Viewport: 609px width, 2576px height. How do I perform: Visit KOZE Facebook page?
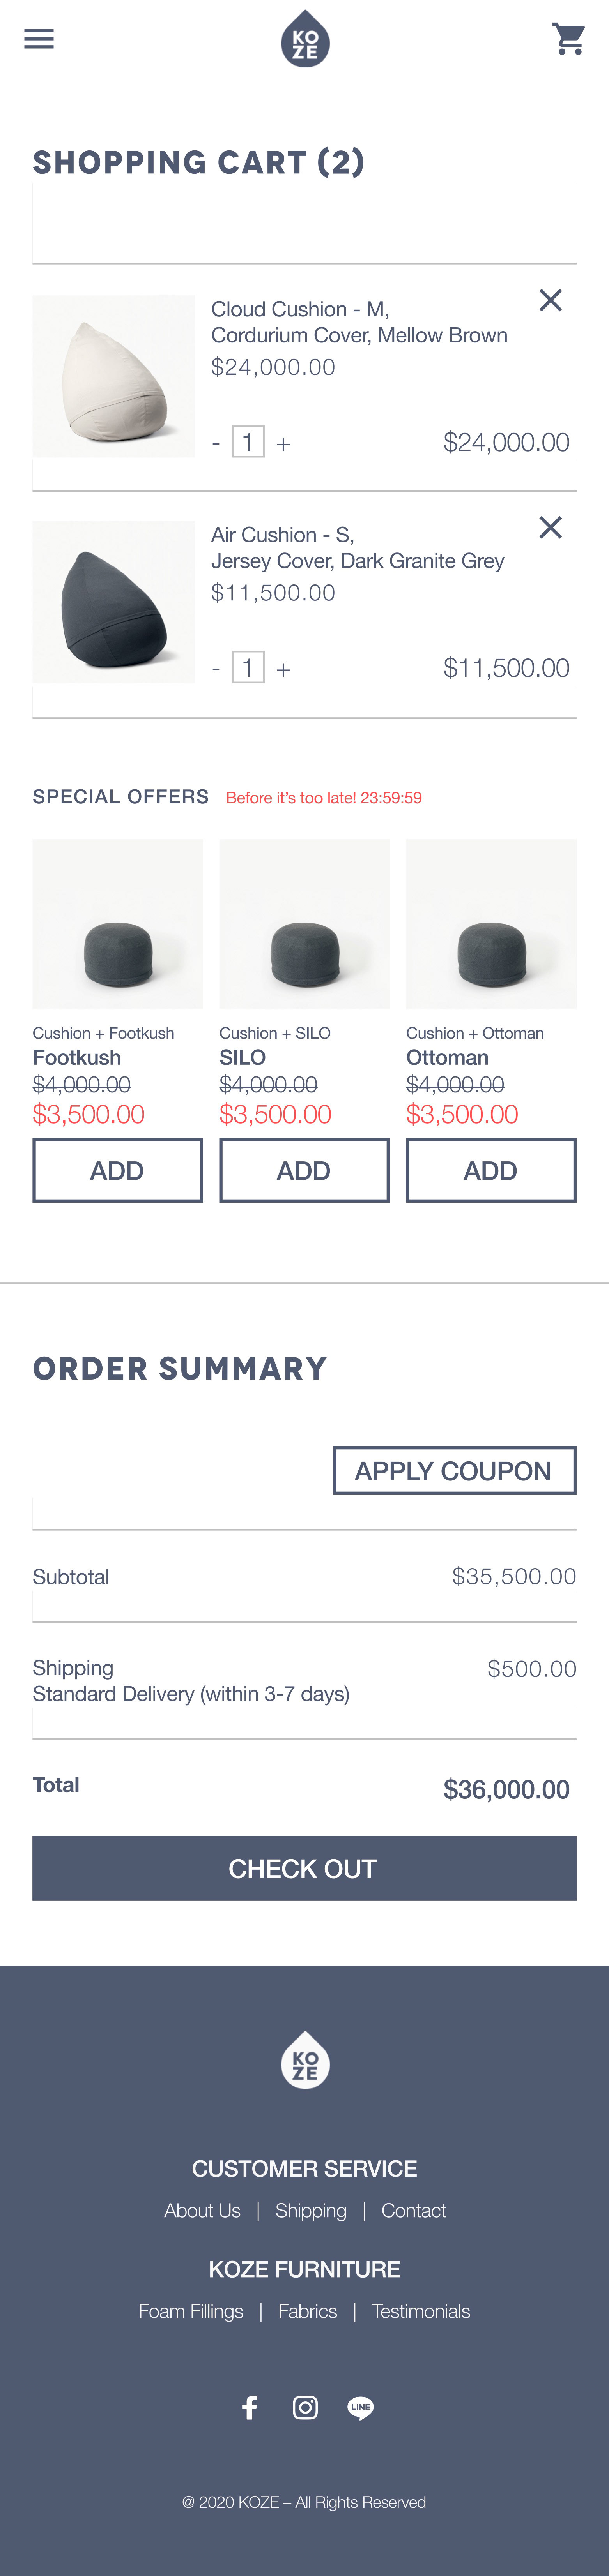250,2407
